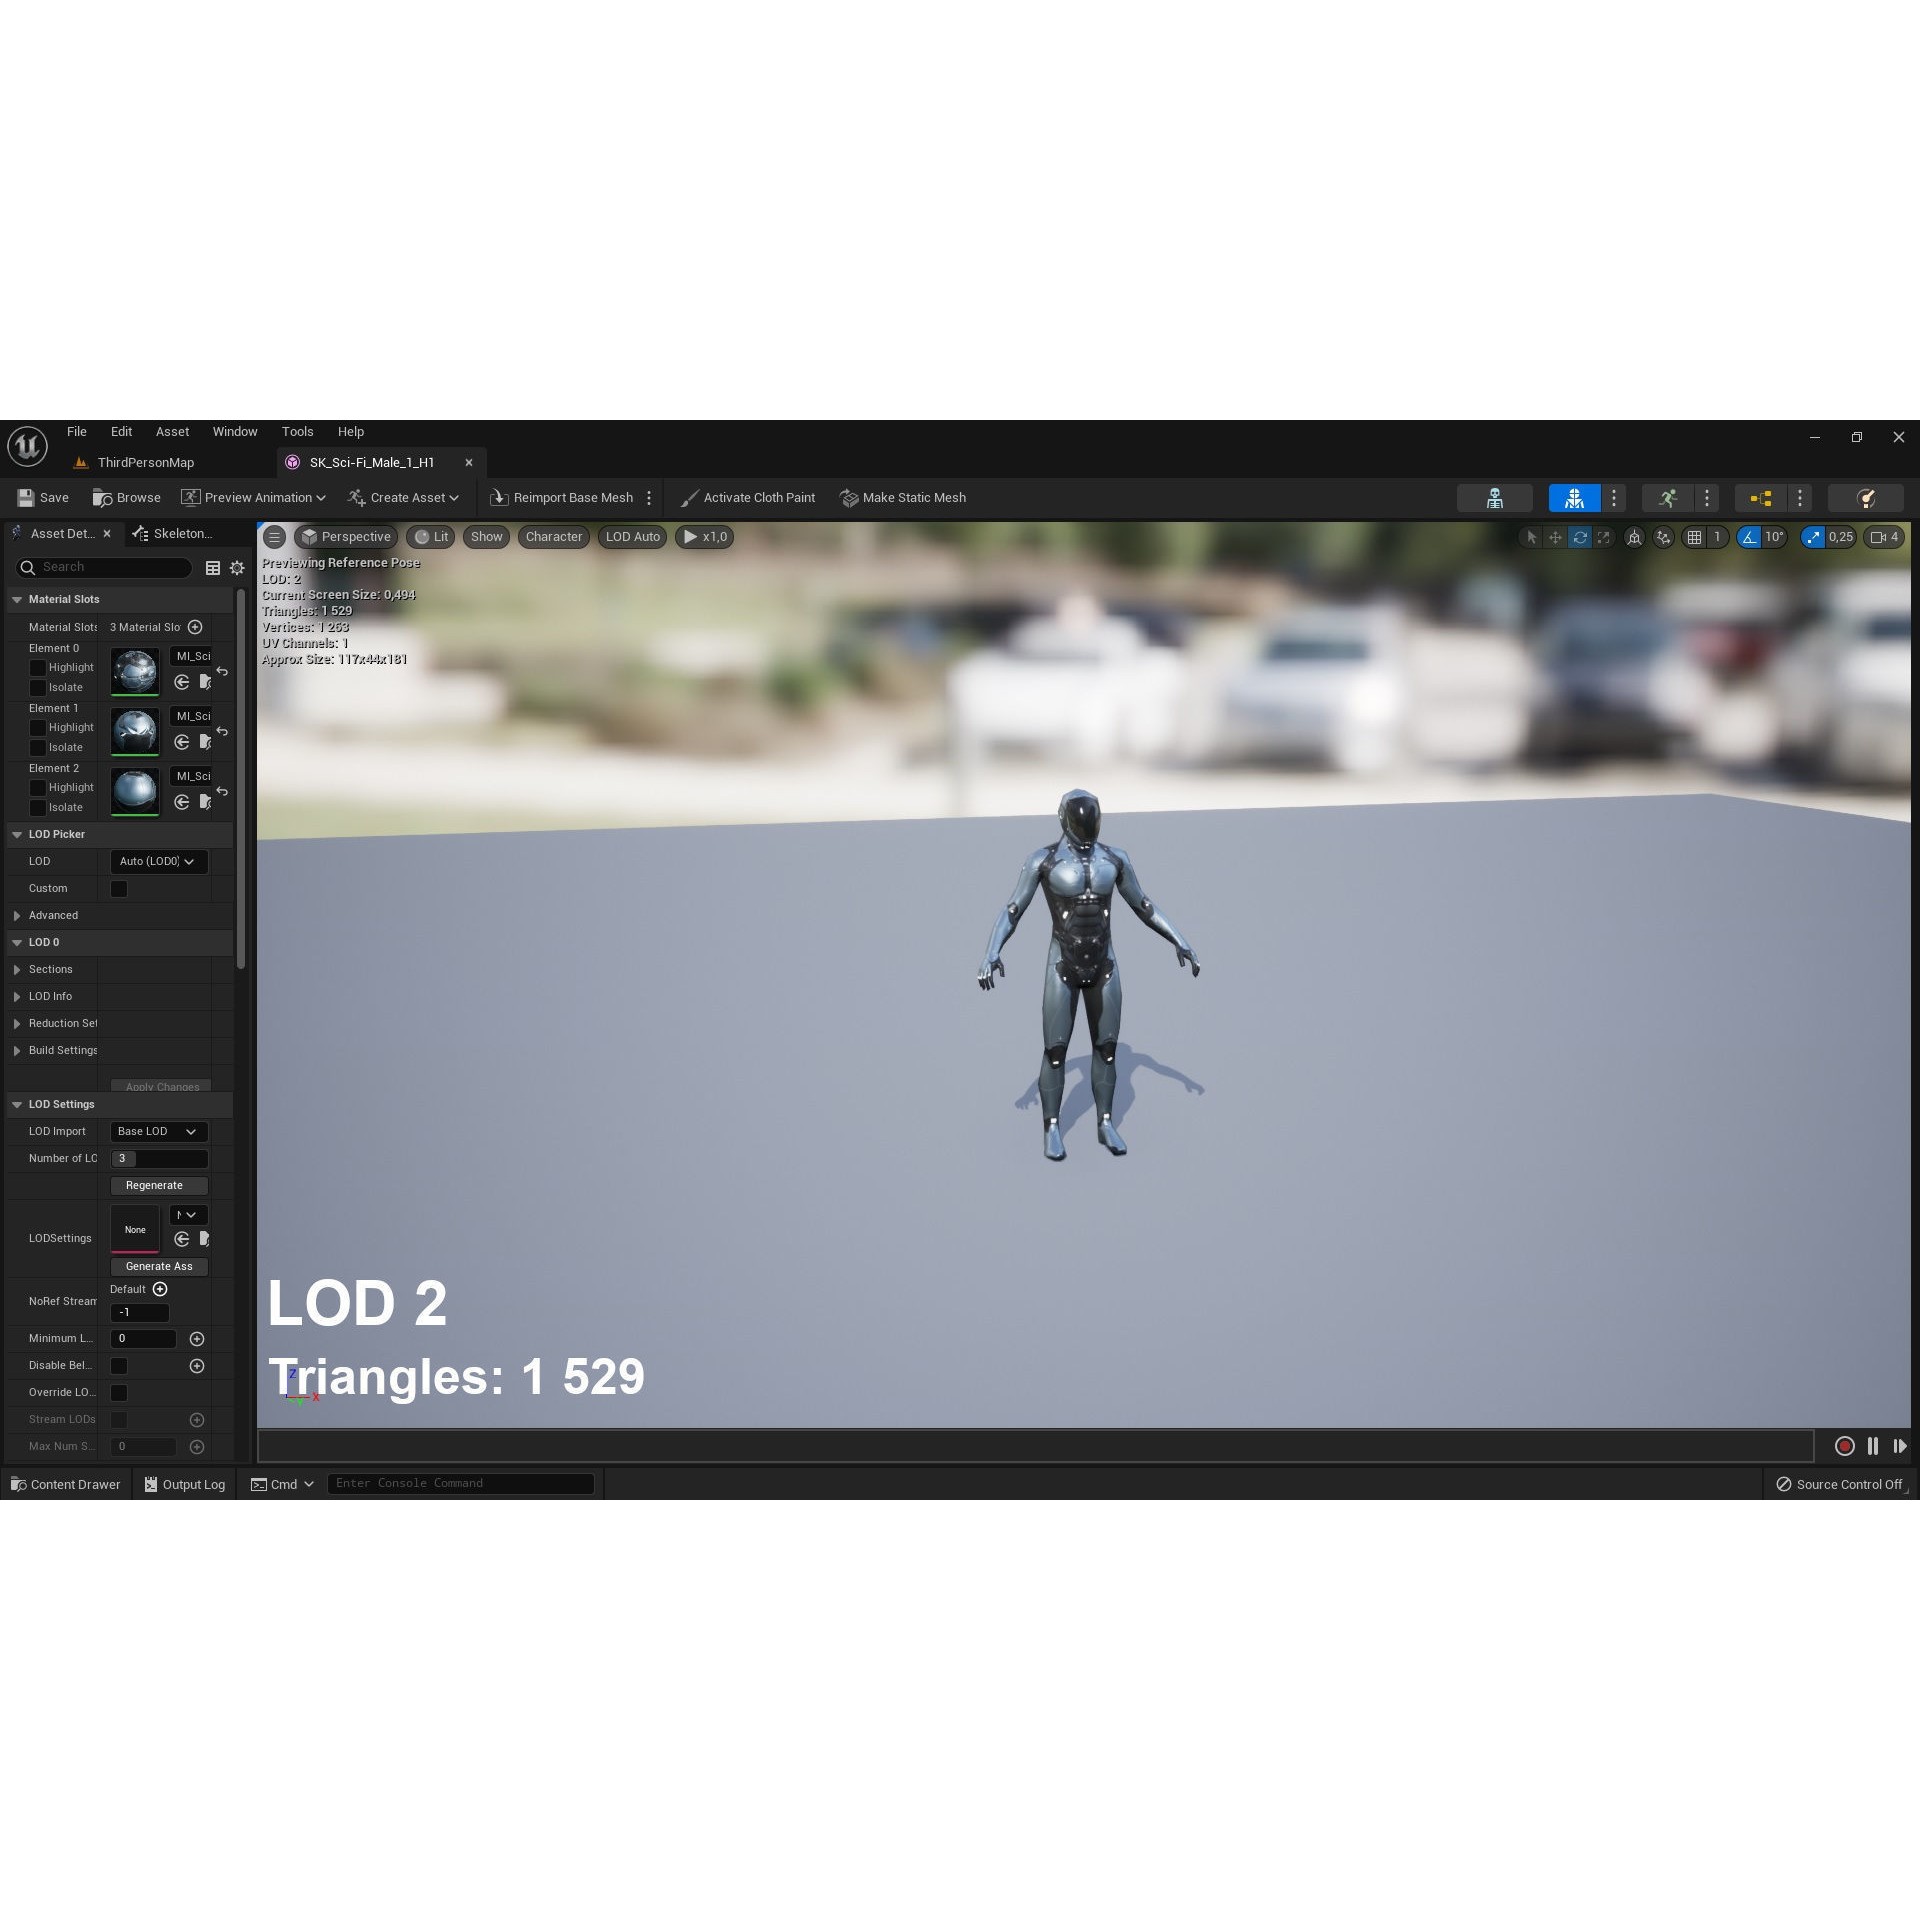Open the property matrix table icon

pos(213,568)
